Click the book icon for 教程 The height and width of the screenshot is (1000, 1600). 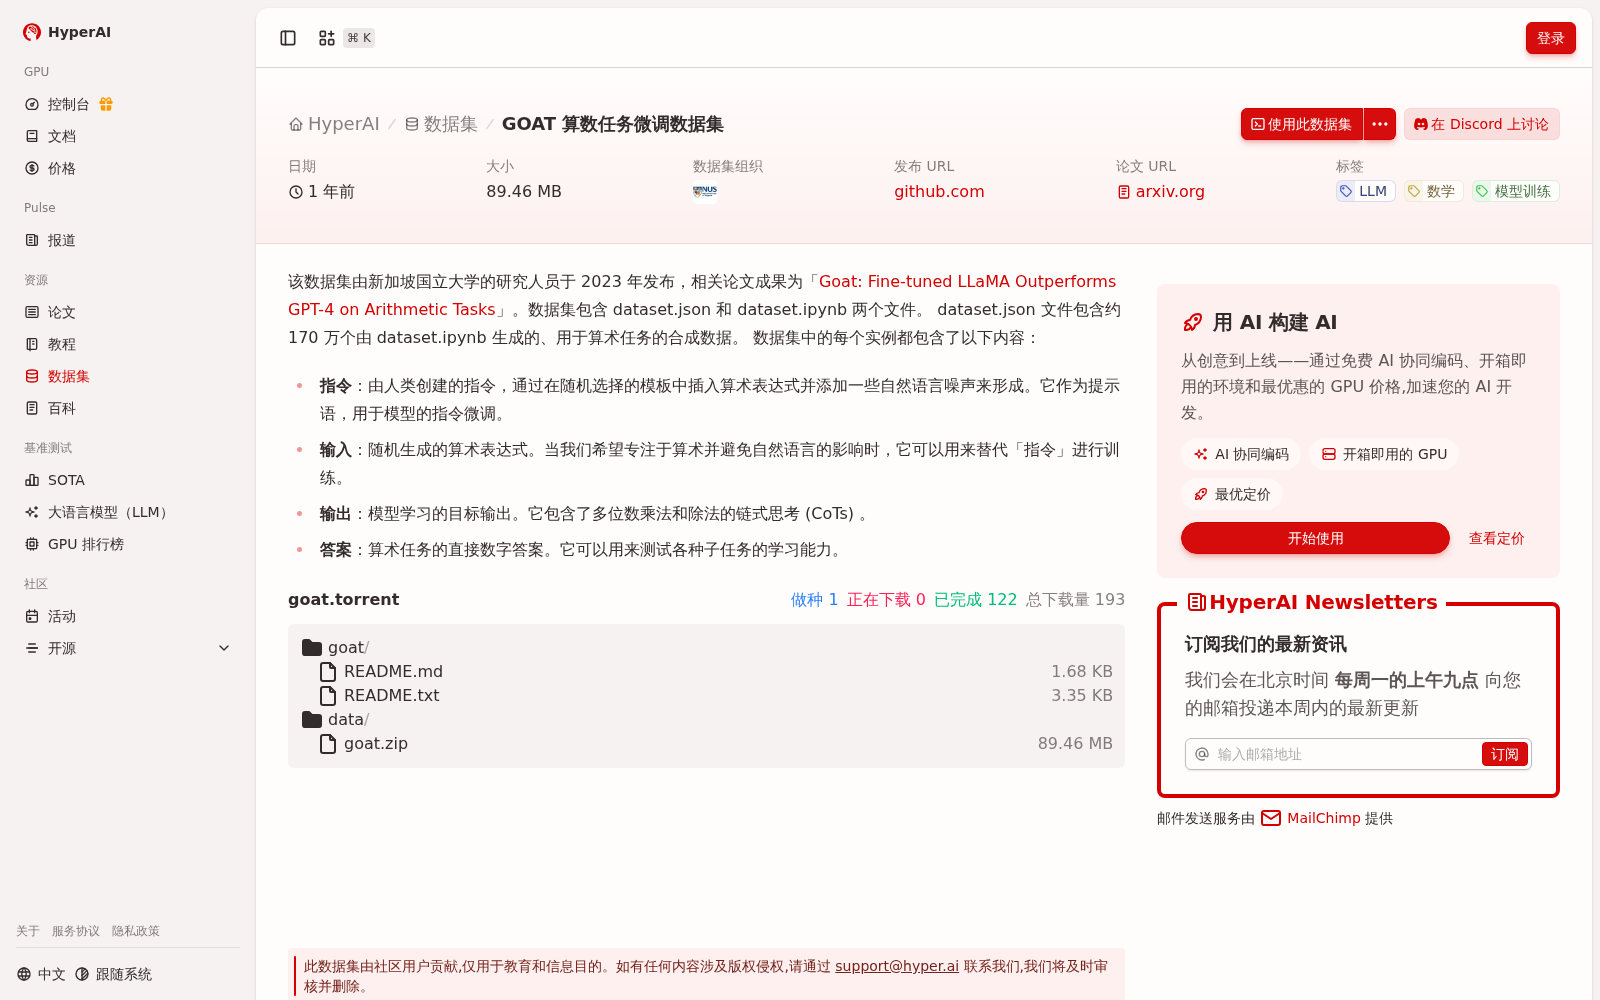[32, 344]
